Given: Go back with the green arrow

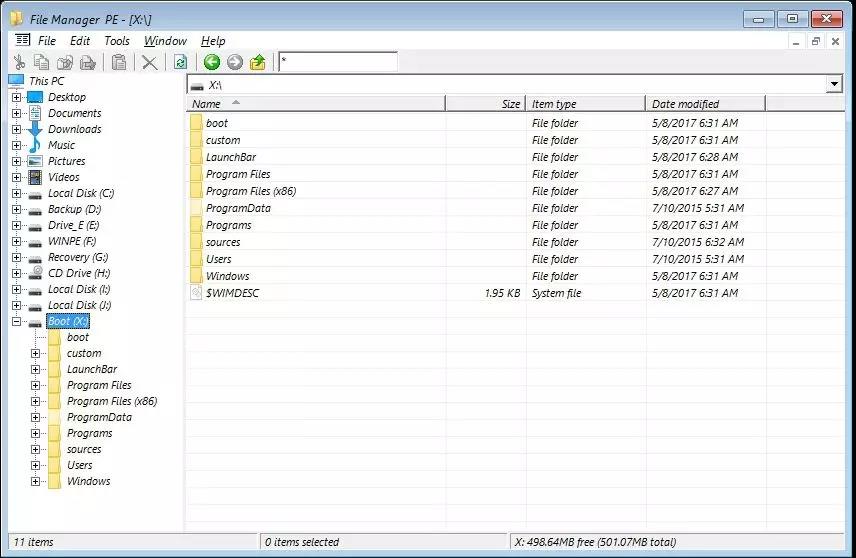Looking at the screenshot, I should click(x=212, y=62).
